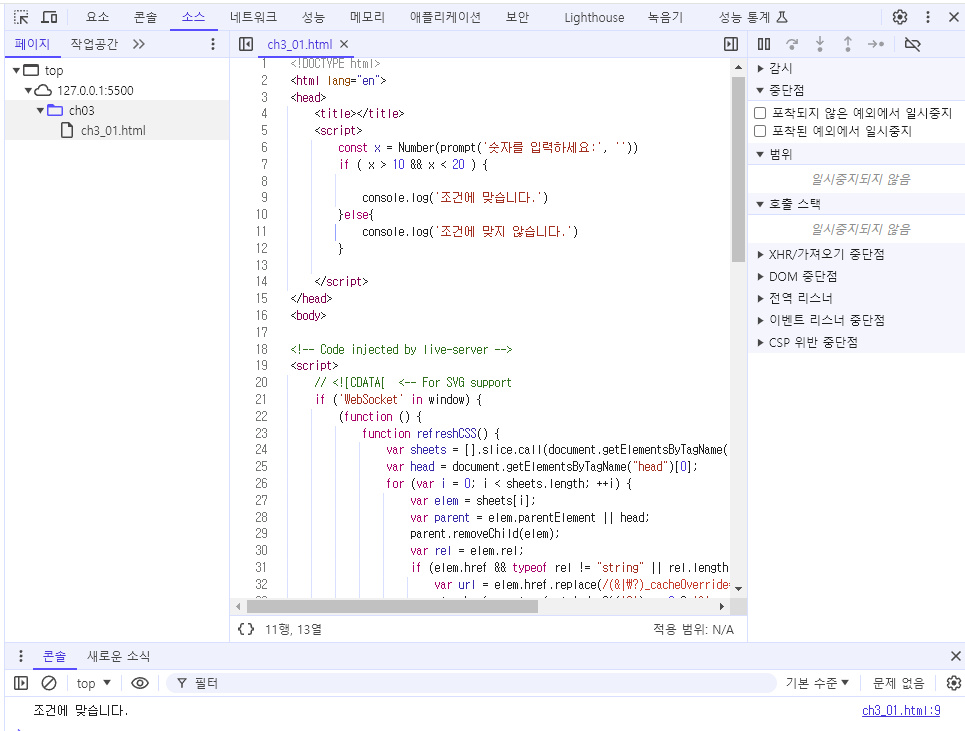Click the step icon in debugger

tap(876, 44)
